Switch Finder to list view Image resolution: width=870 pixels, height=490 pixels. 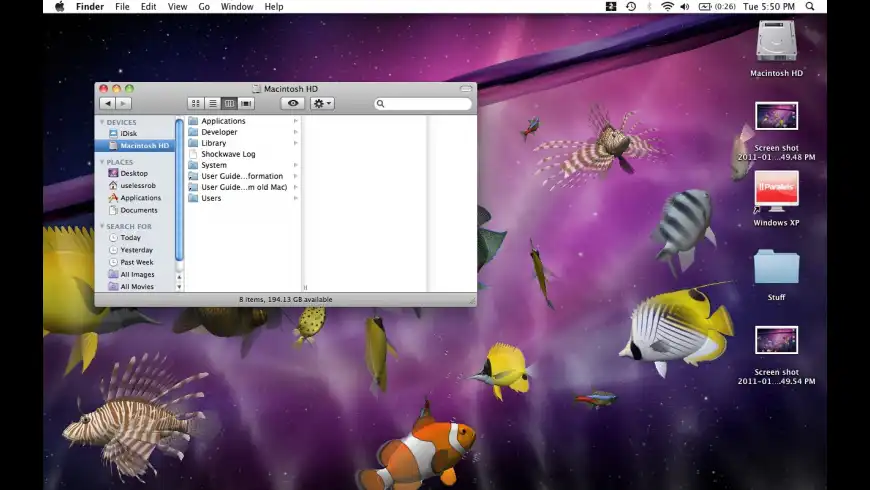pos(212,103)
